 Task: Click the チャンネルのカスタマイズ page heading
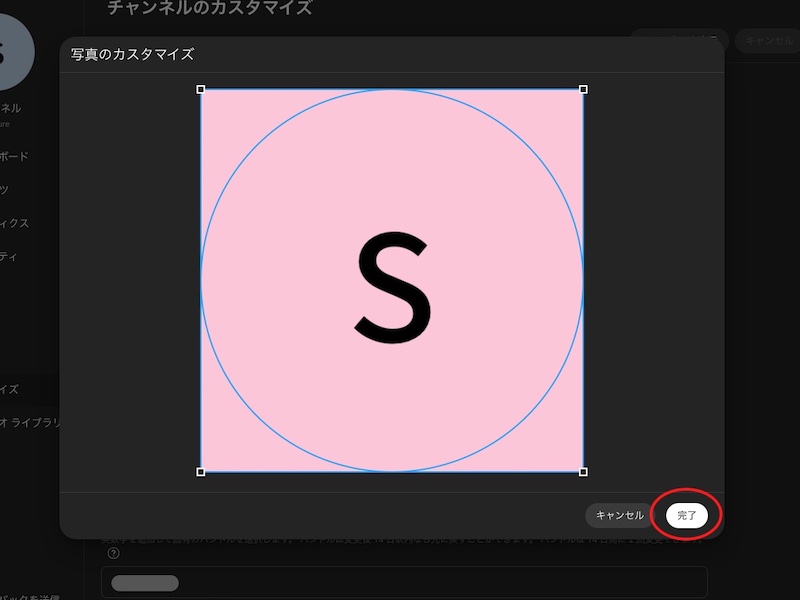(210, 9)
